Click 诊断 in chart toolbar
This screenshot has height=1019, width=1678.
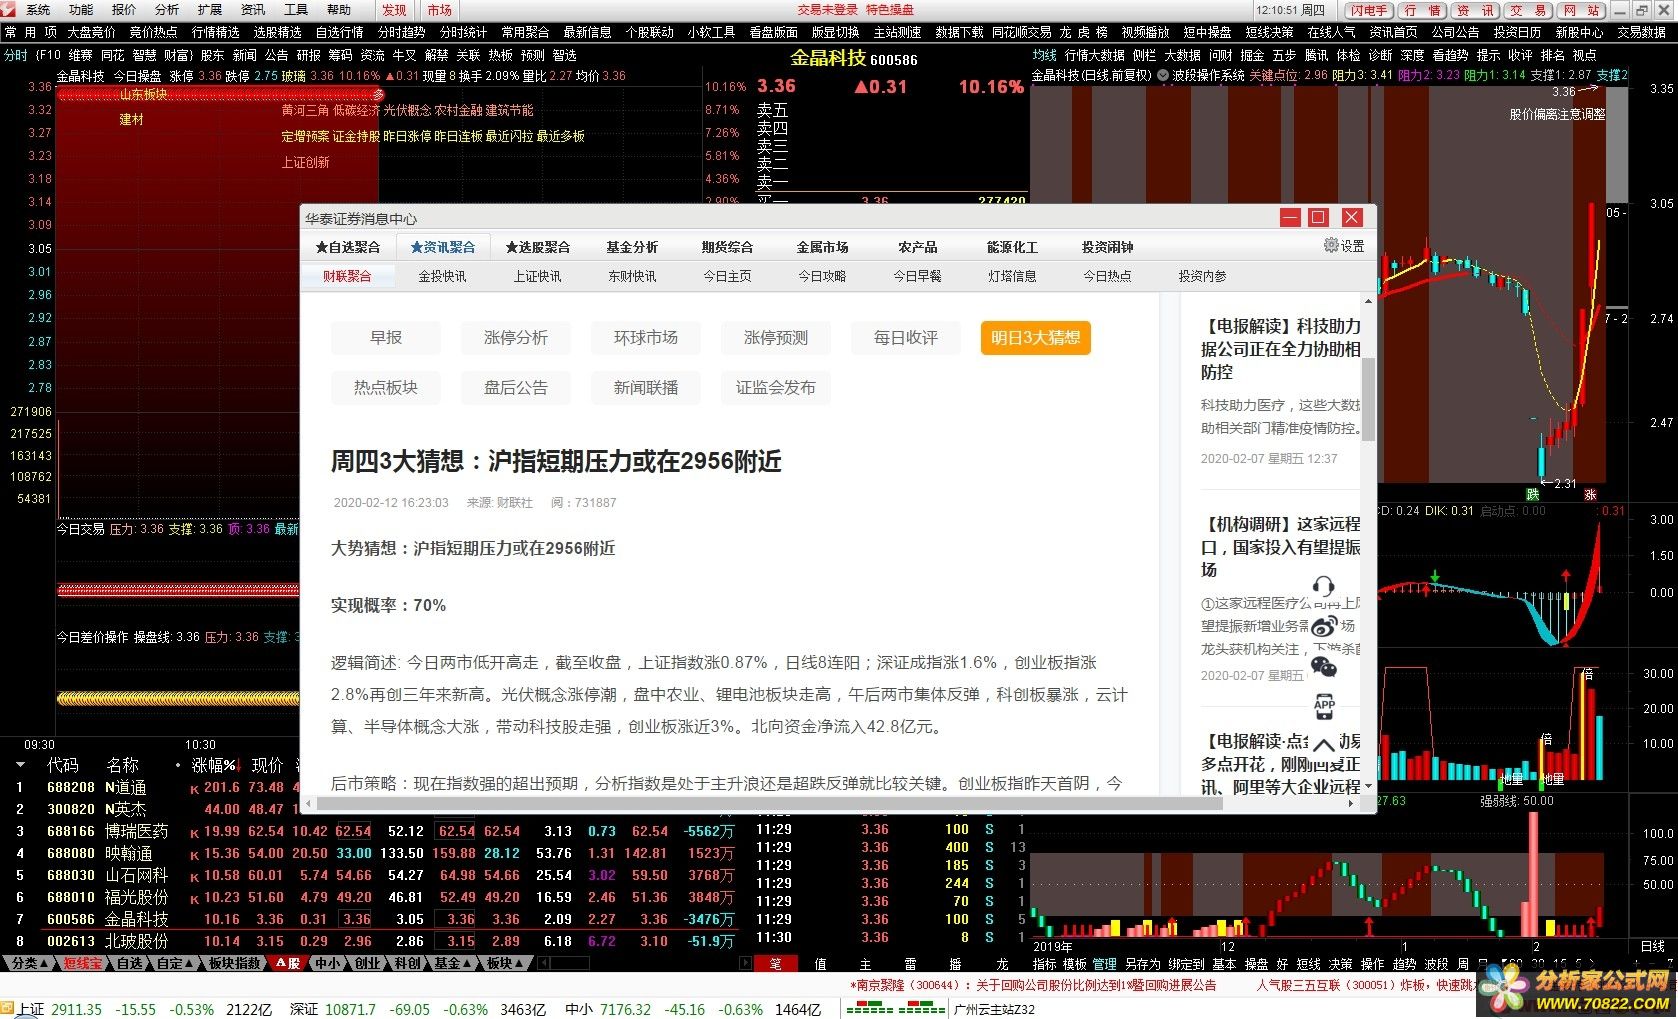(1380, 55)
